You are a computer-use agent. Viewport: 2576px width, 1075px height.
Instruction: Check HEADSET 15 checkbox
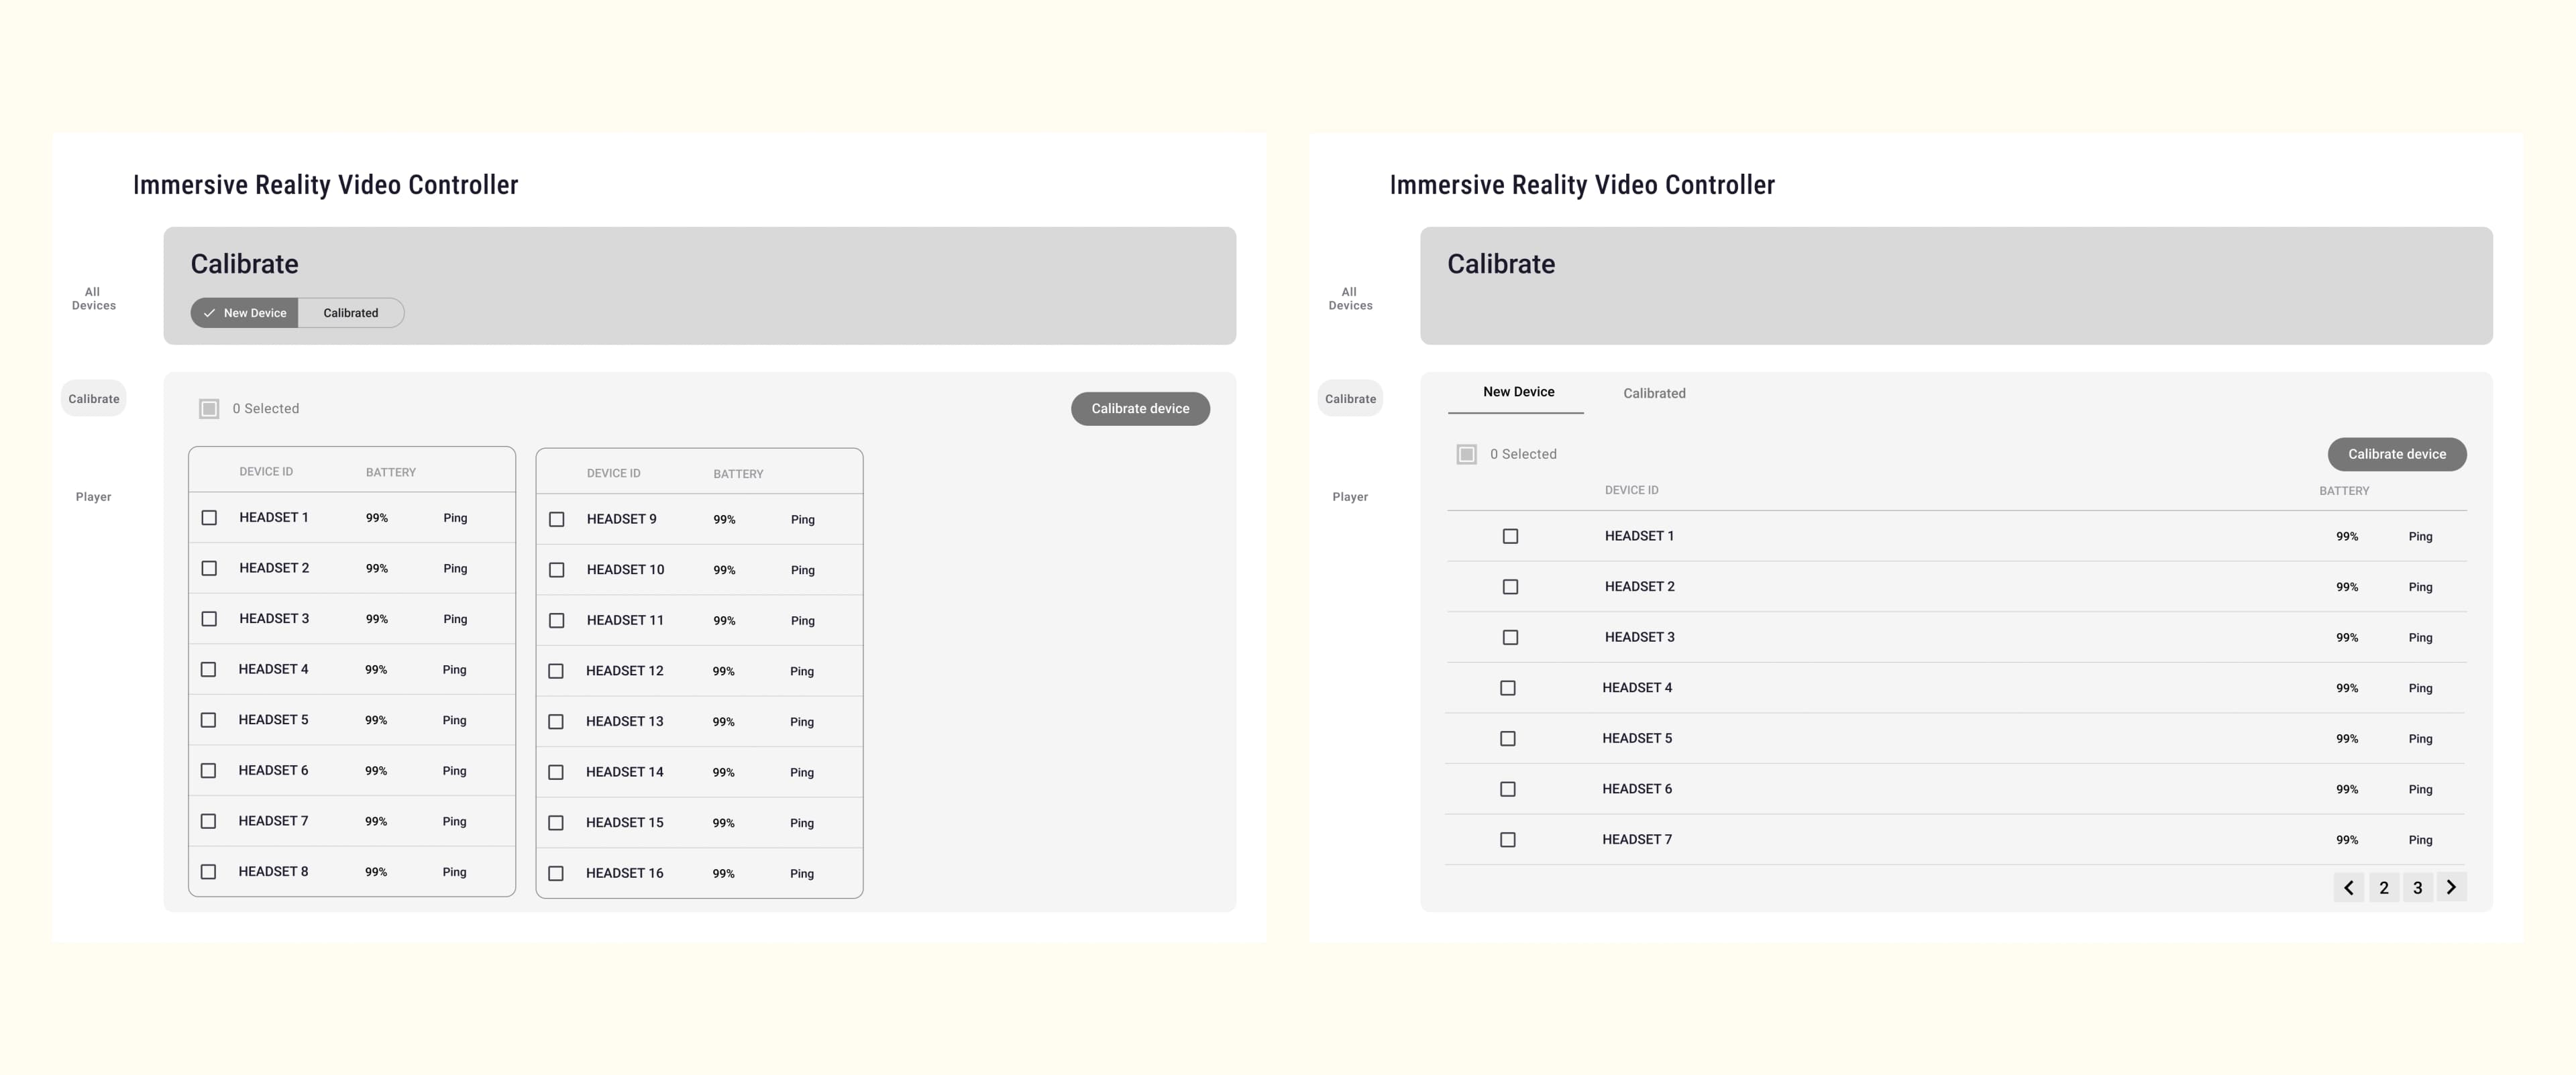[x=556, y=823]
